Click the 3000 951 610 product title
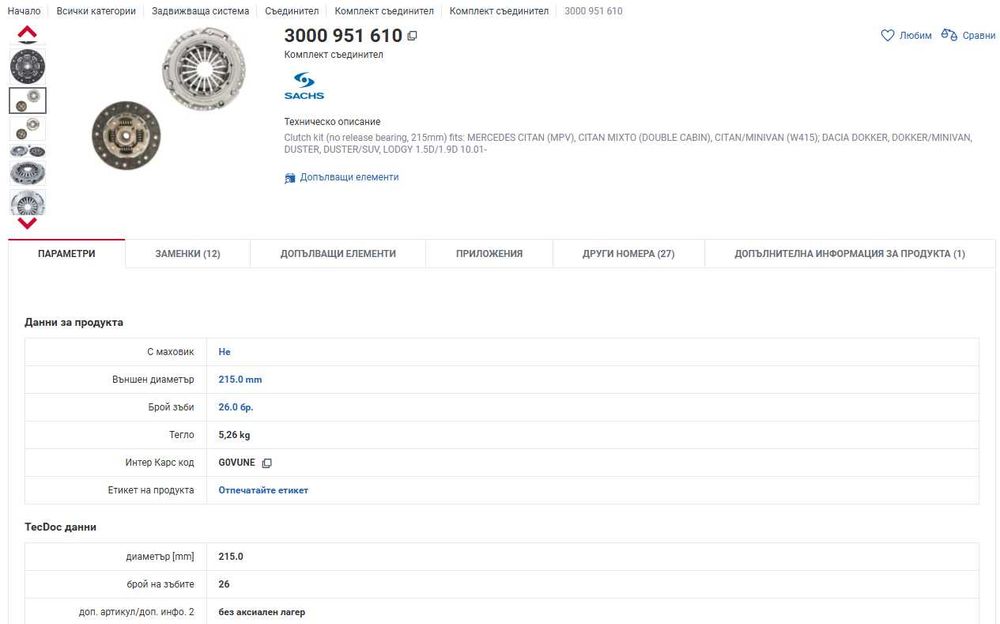This screenshot has height=624, width=1000. point(343,36)
